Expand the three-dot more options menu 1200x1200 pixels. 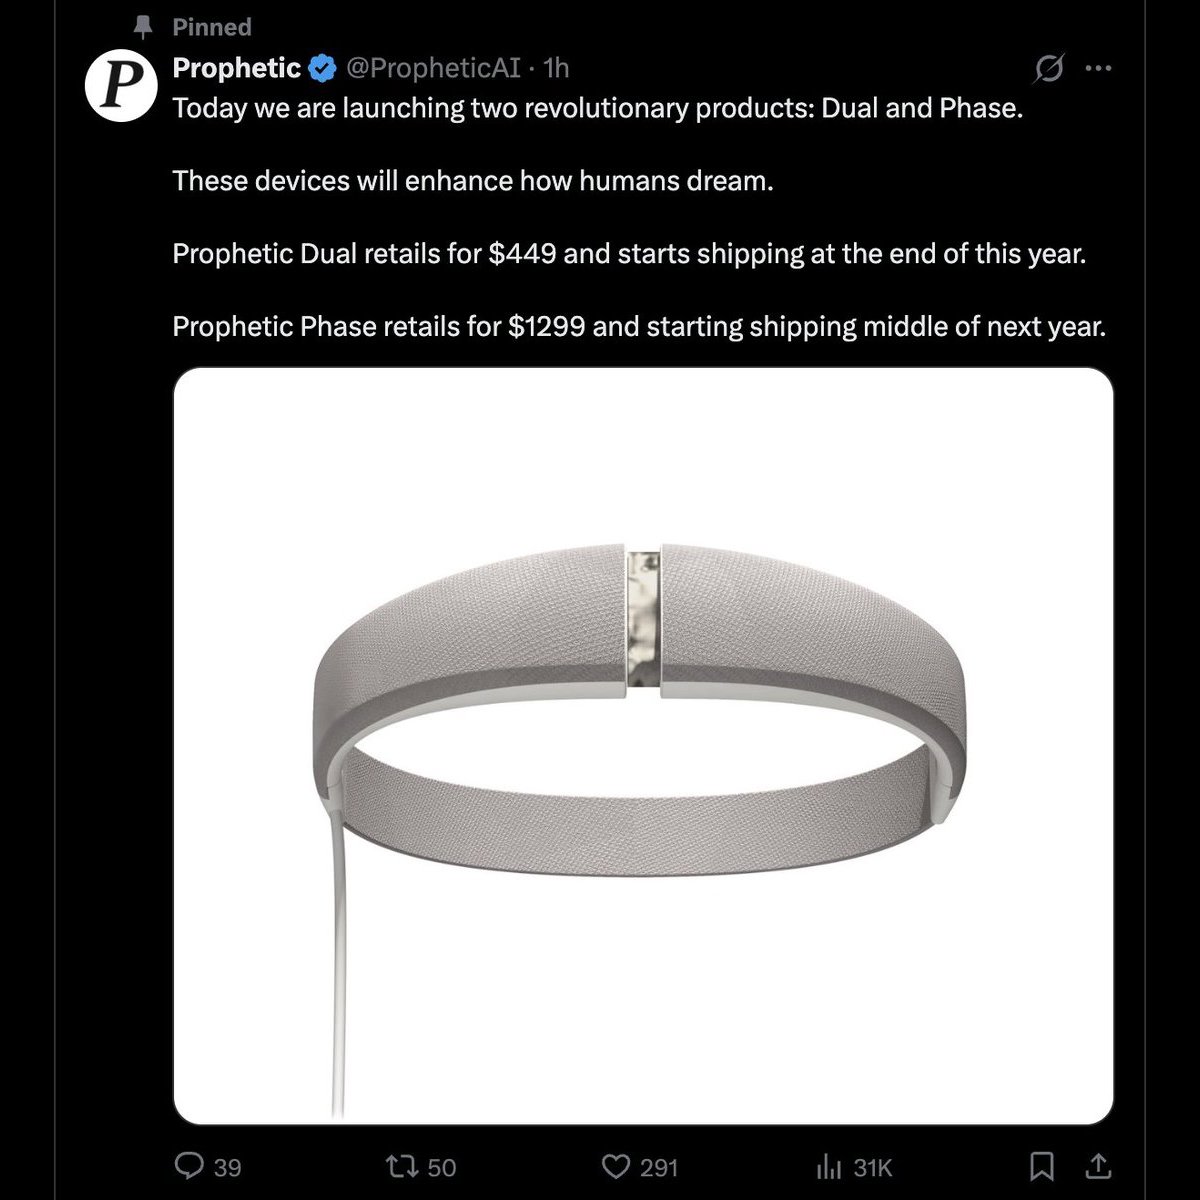coord(1098,68)
